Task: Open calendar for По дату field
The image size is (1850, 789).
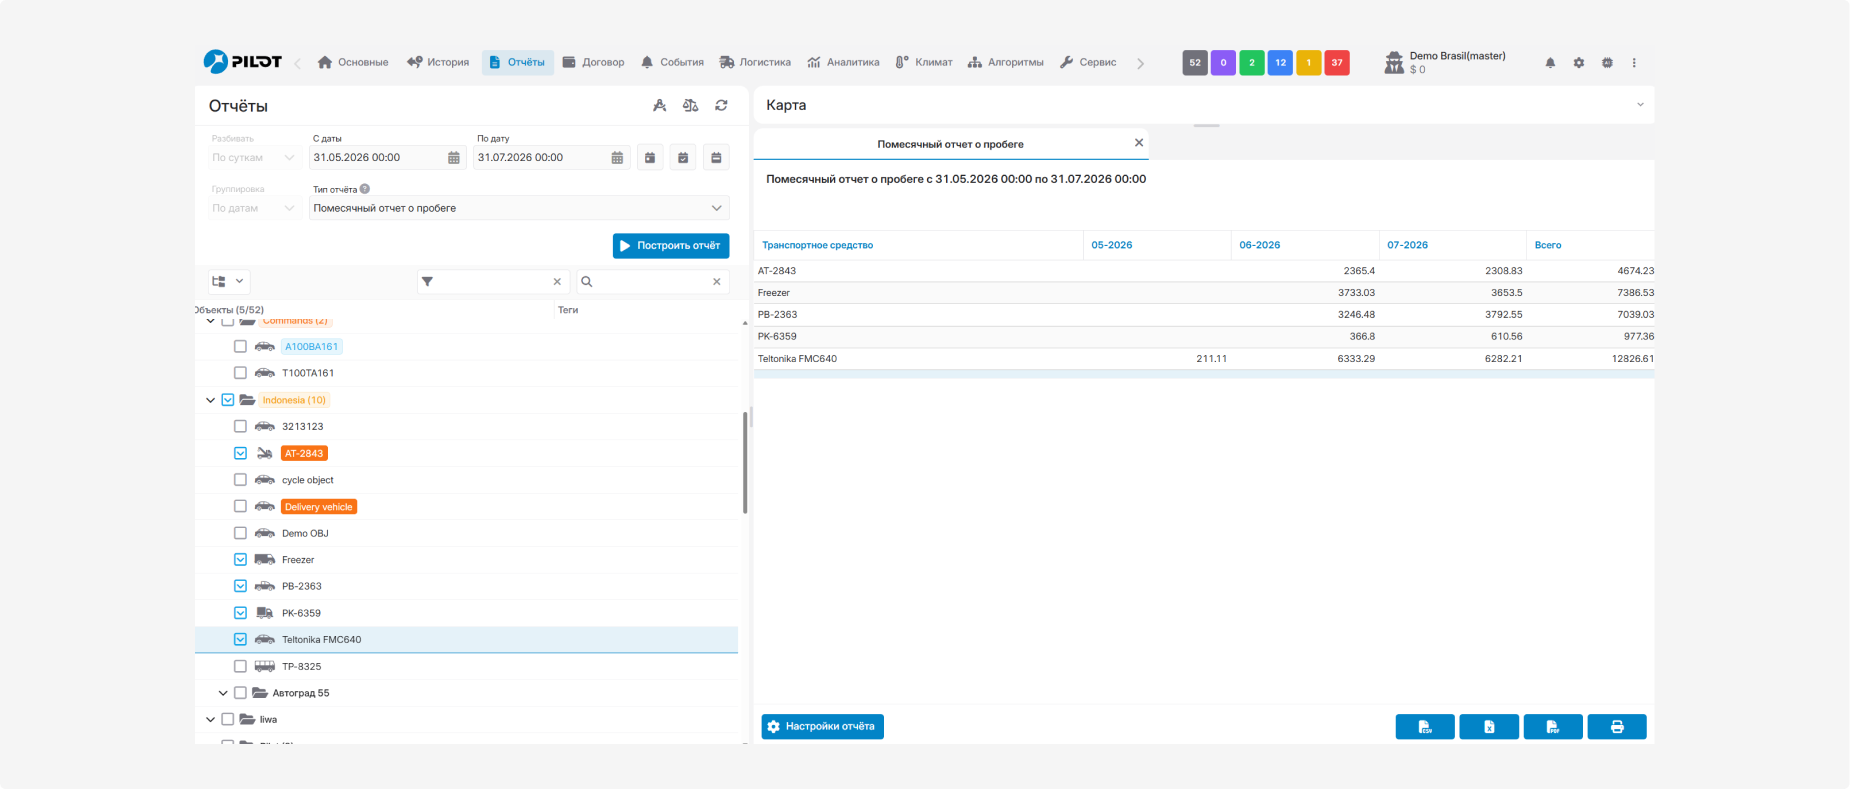Action: 617,158
